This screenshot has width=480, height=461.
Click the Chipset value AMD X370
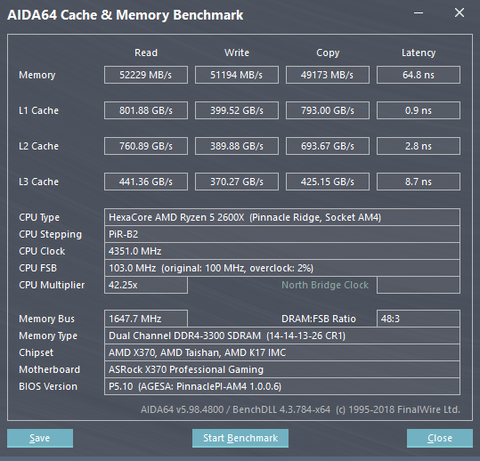[x=282, y=353]
